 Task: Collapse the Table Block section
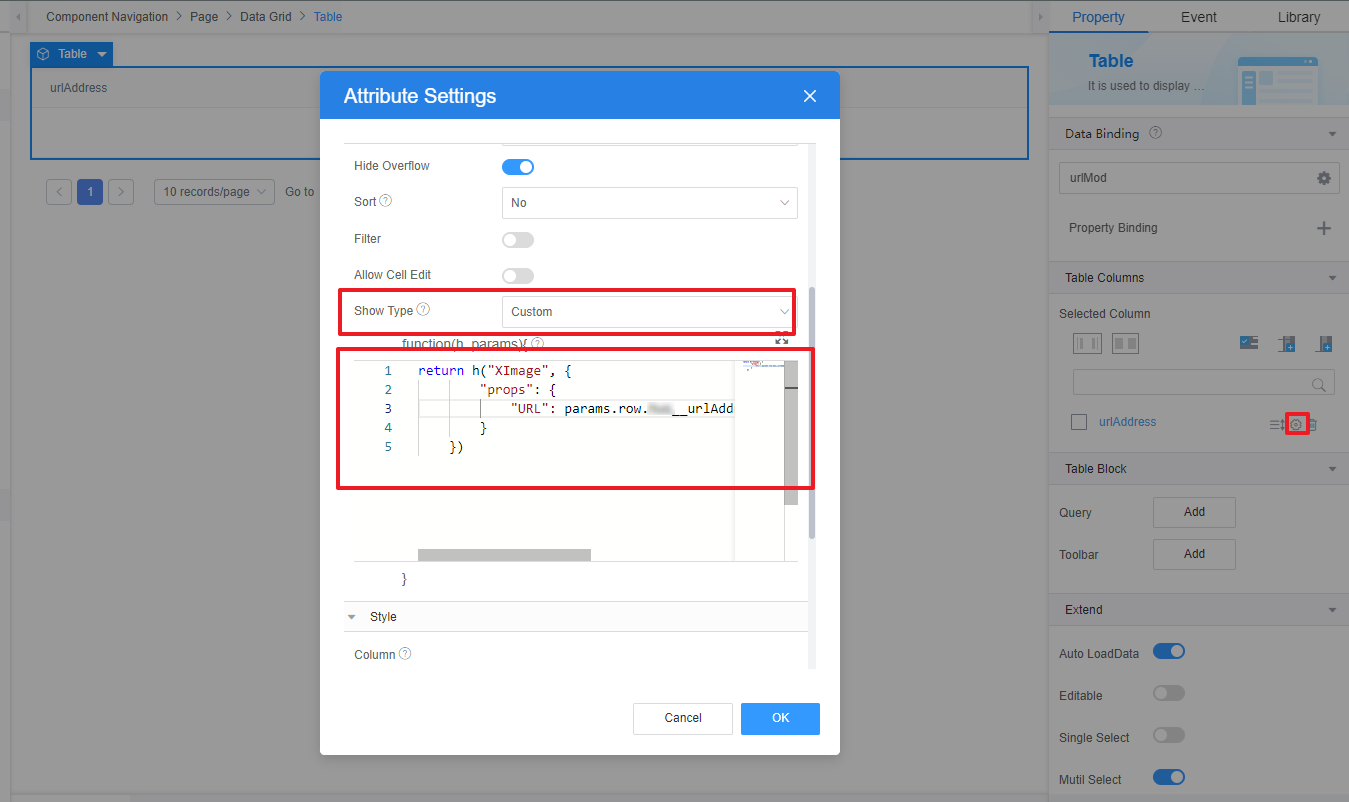(1331, 469)
